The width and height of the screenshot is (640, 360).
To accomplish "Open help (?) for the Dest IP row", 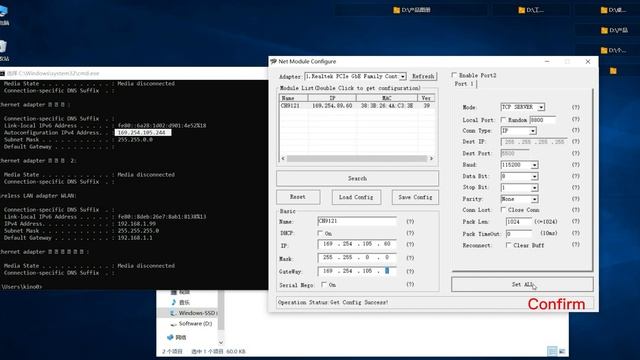I will [576, 142].
